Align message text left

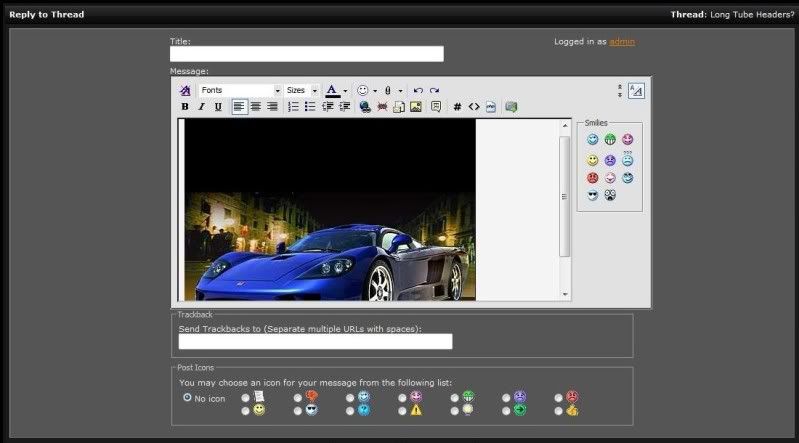[239, 107]
